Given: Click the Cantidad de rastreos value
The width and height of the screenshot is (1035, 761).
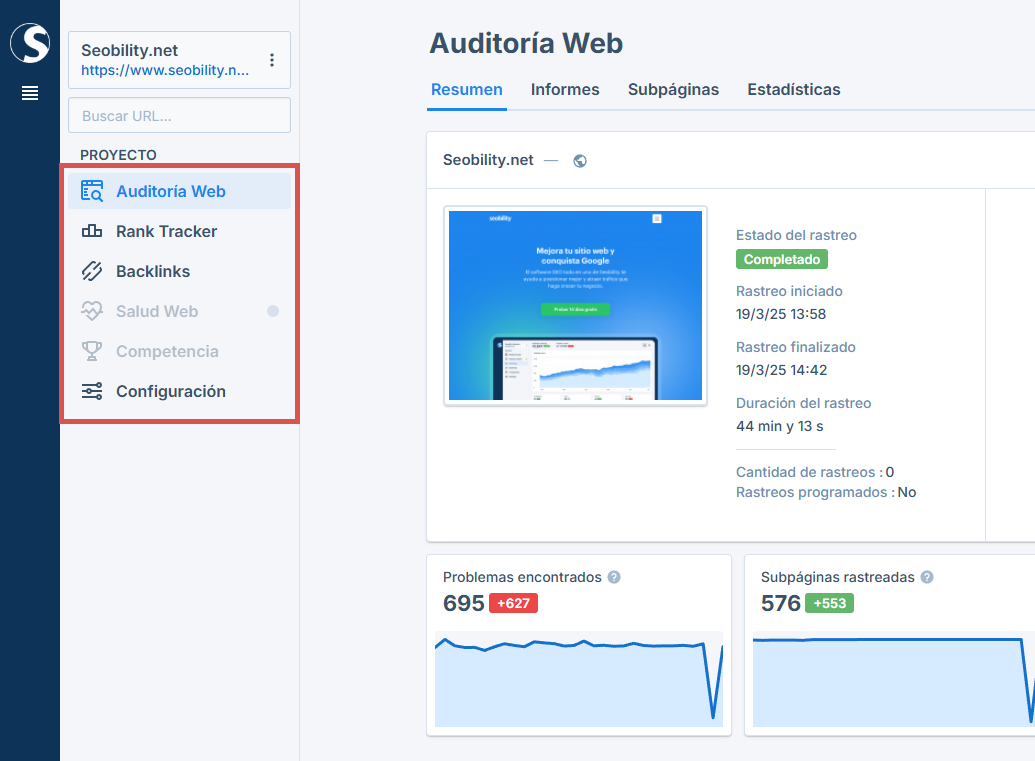Looking at the screenshot, I should (890, 473).
